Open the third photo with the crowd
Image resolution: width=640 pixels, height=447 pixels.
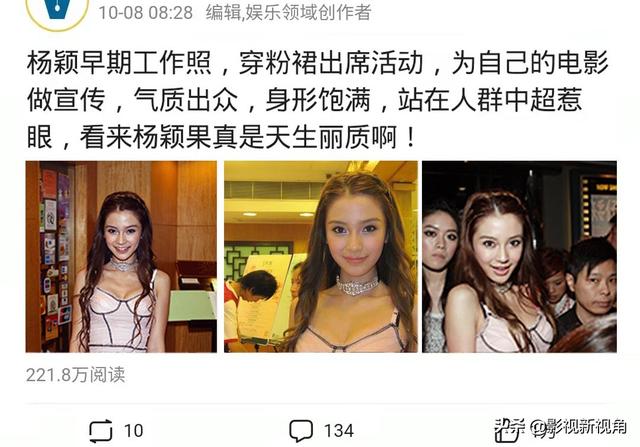(519, 257)
